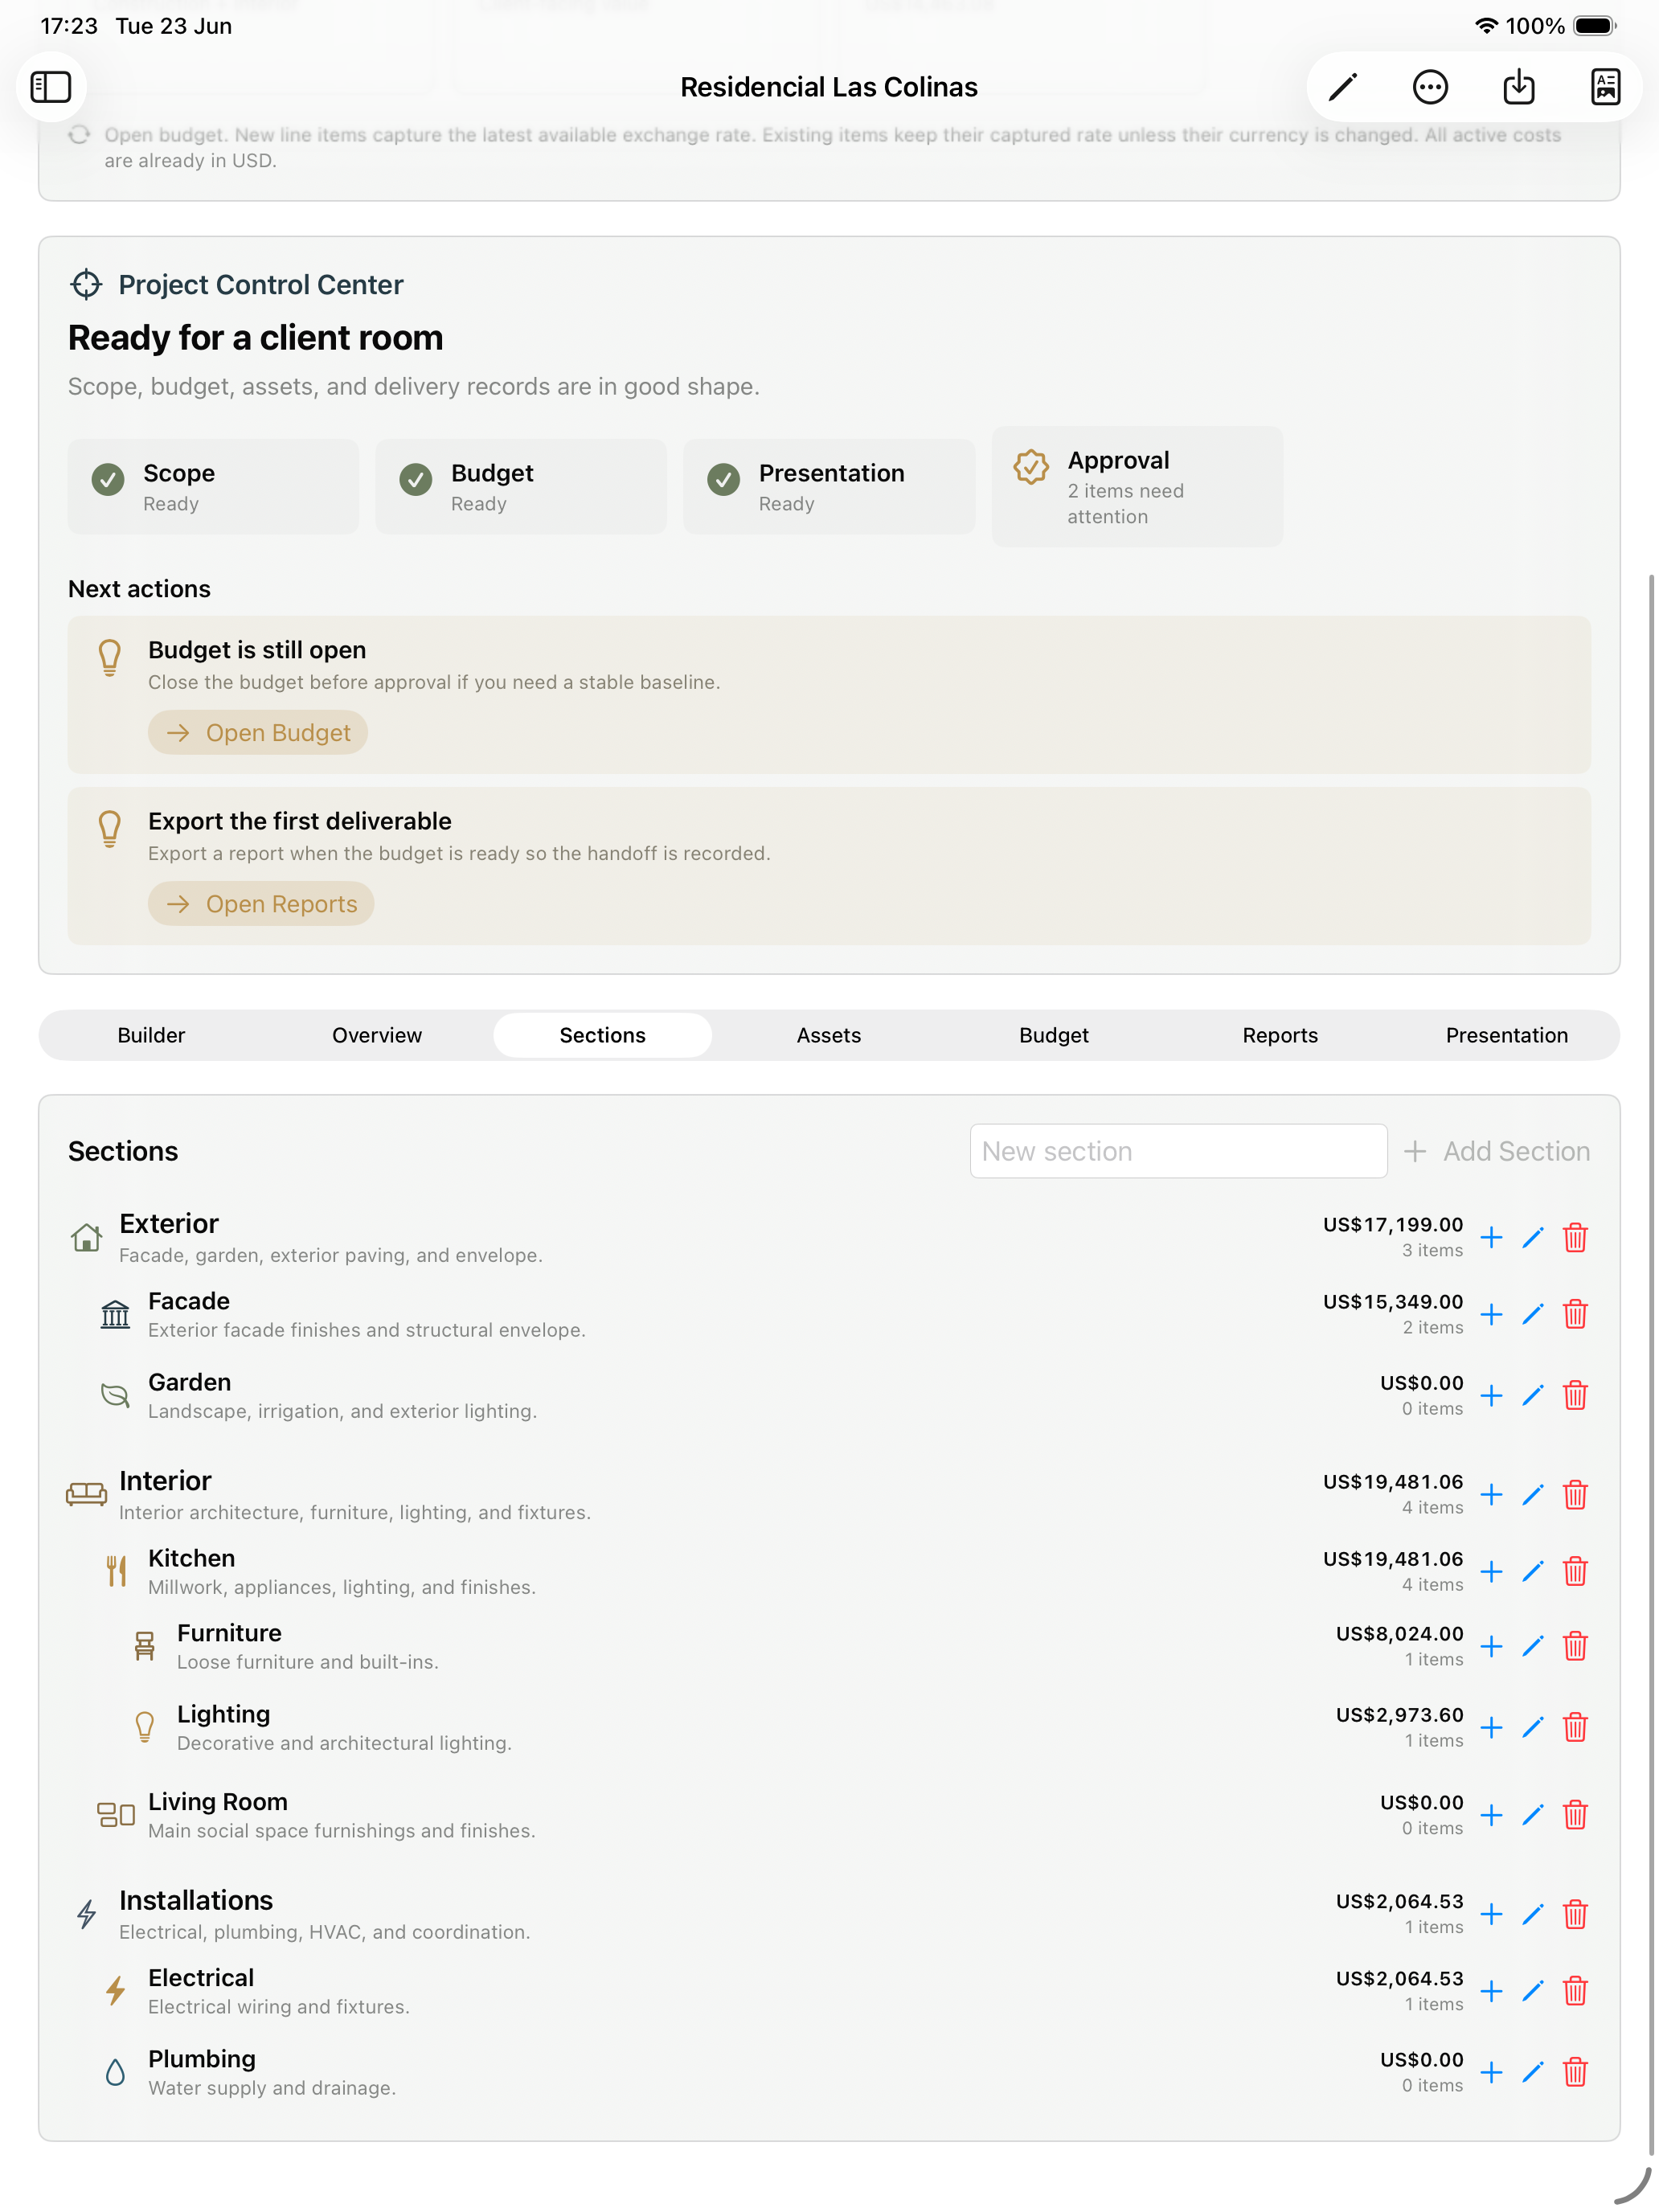Viewport: 1659px width, 2212px height.
Task: Tap the pencil edit icon in top toolbar
Action: click(x=1342, y=87)
